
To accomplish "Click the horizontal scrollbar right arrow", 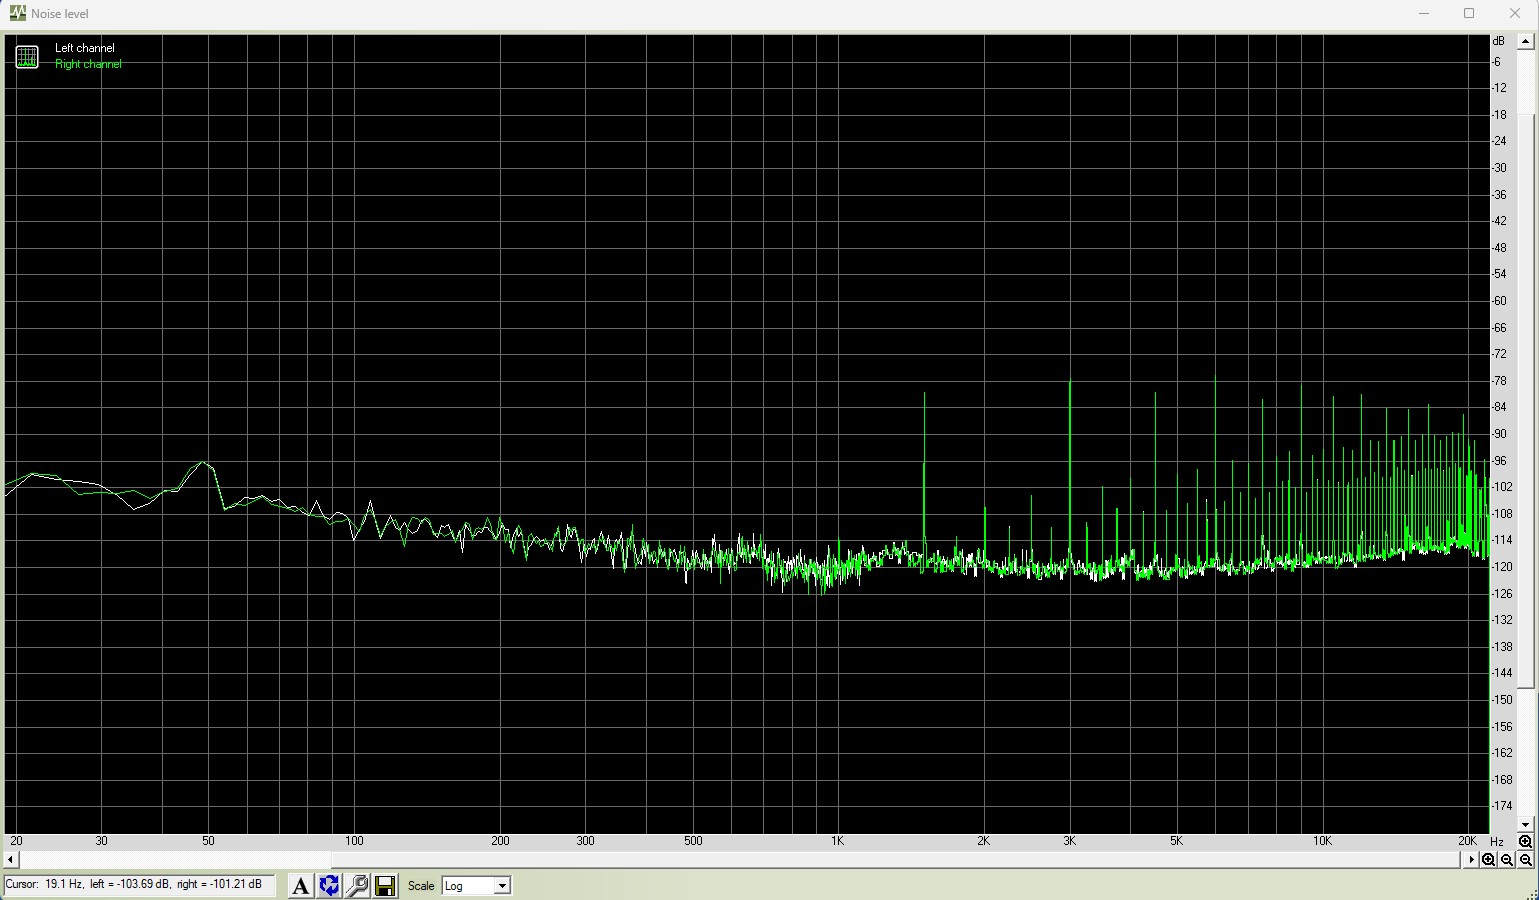I will (1471, 860).
